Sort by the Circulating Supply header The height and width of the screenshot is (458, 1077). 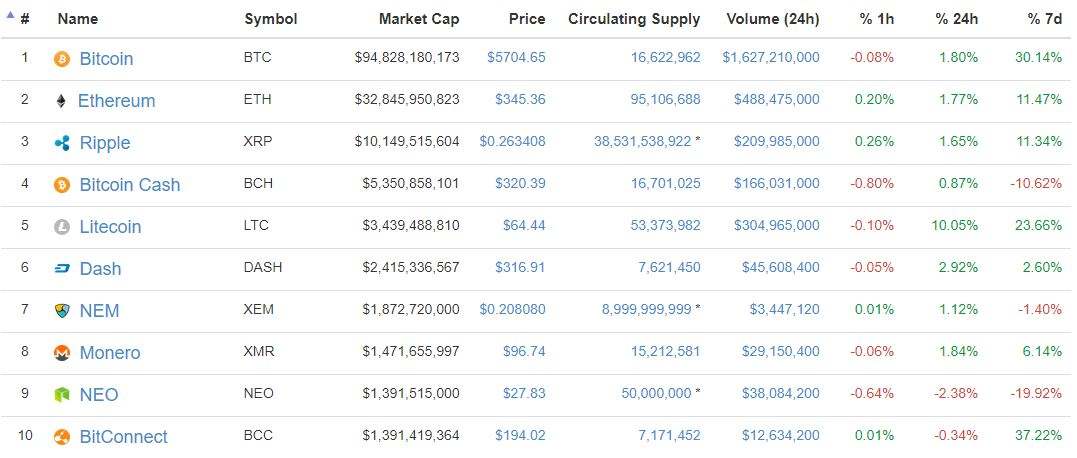pos(634,19)
